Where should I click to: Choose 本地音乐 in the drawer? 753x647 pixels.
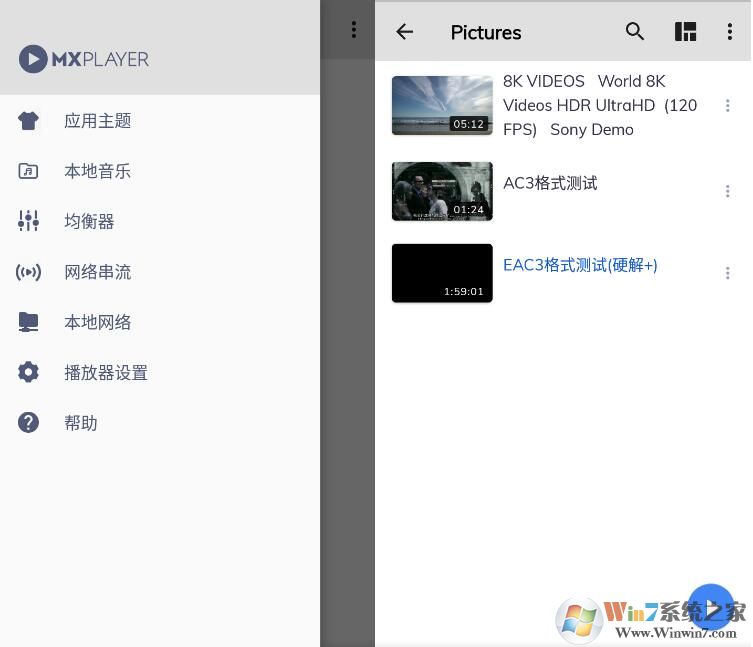click(x=97, y=171)
